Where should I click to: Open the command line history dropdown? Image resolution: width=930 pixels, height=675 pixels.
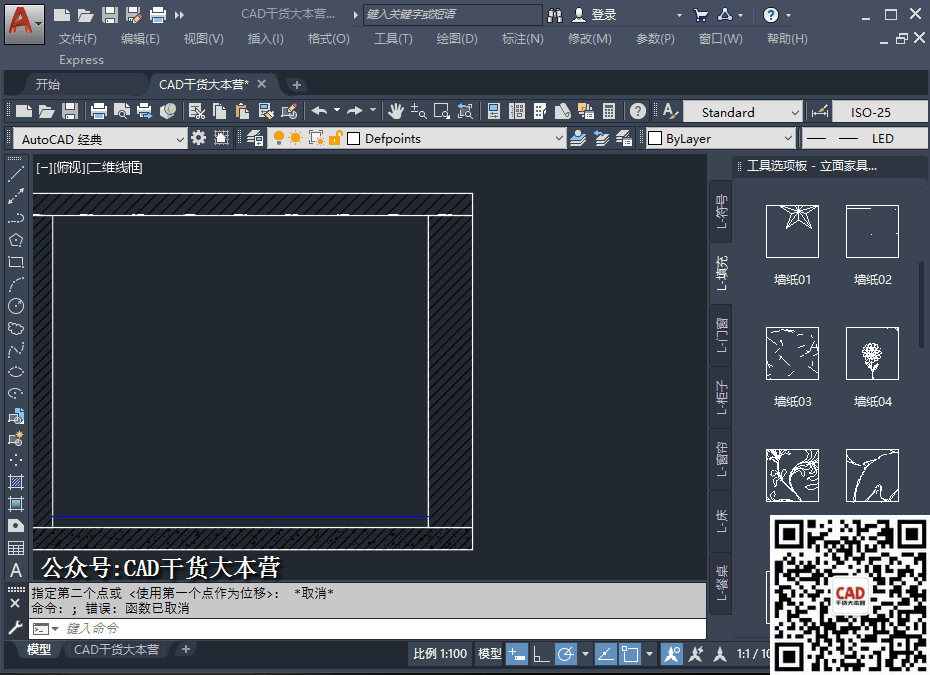(x=55, y=629)
